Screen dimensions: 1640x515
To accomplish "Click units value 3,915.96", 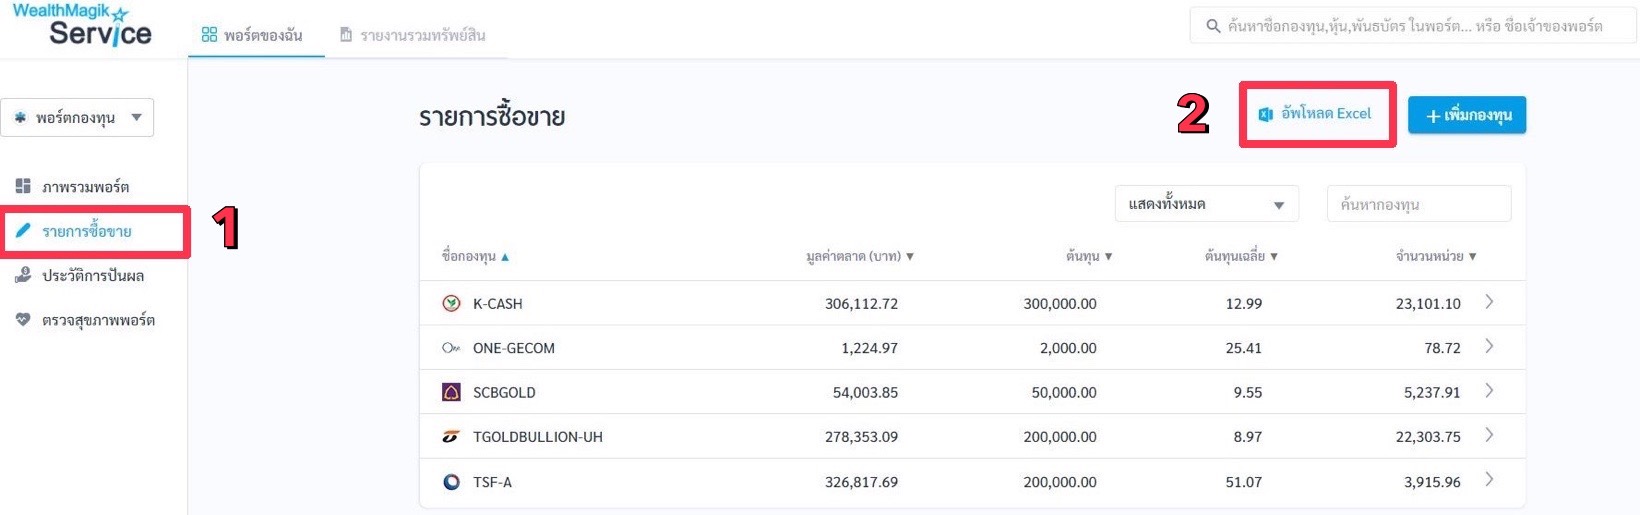I will (1432, 482).
